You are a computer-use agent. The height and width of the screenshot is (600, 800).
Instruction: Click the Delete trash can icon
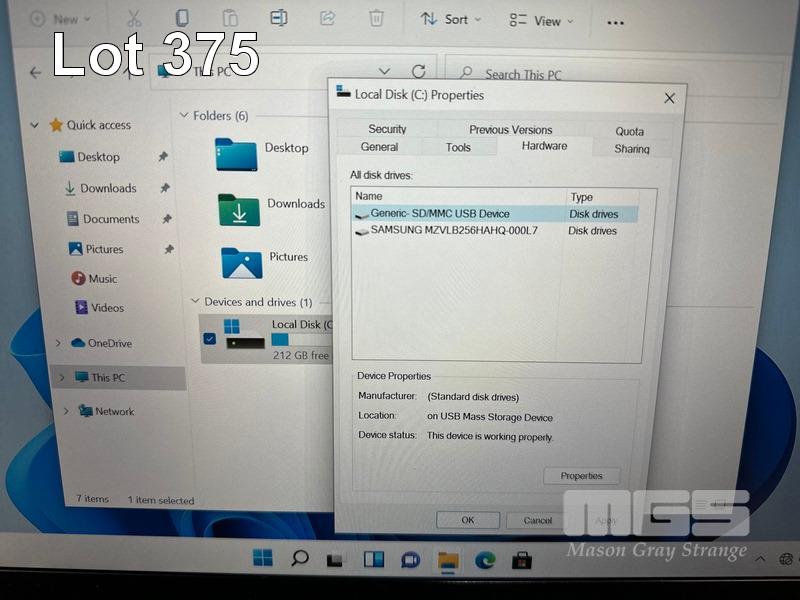coord(376,19)
